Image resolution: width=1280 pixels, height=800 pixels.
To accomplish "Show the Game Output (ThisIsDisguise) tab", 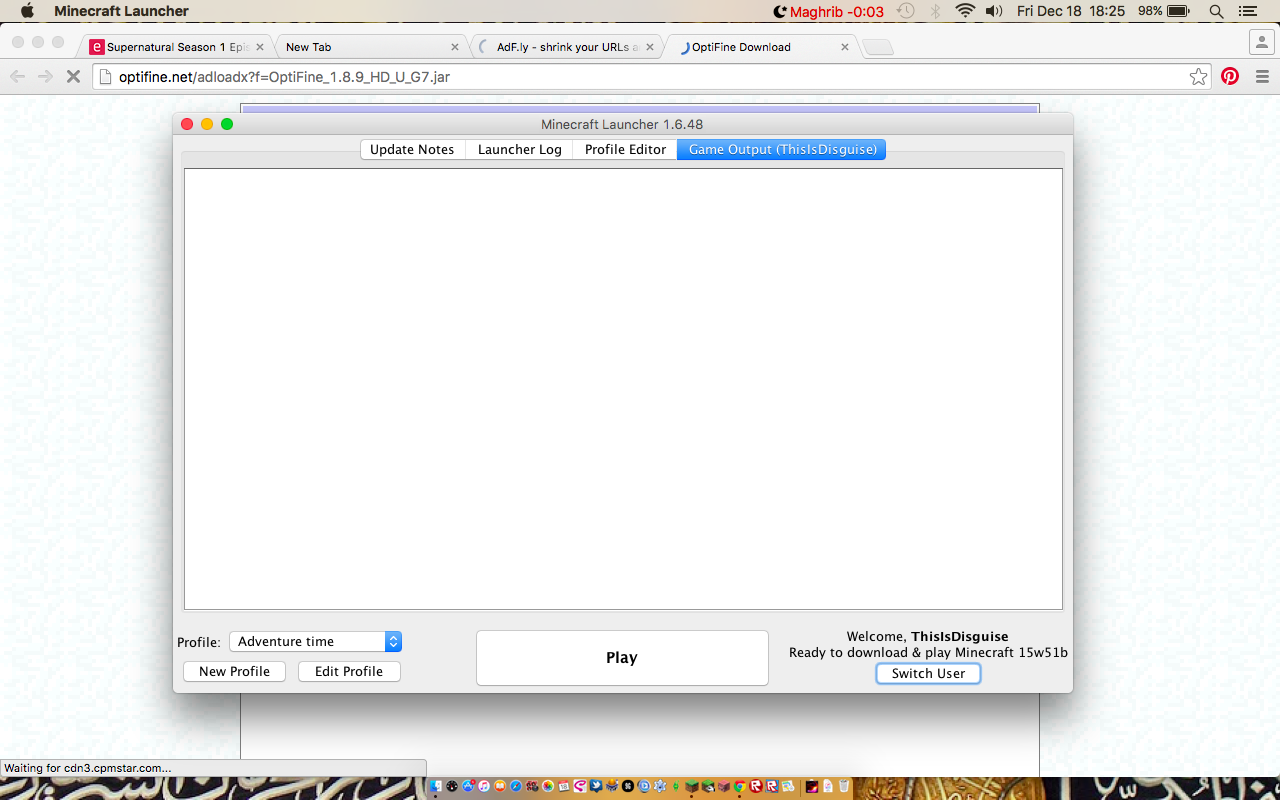I will click(x=782, y=149).
